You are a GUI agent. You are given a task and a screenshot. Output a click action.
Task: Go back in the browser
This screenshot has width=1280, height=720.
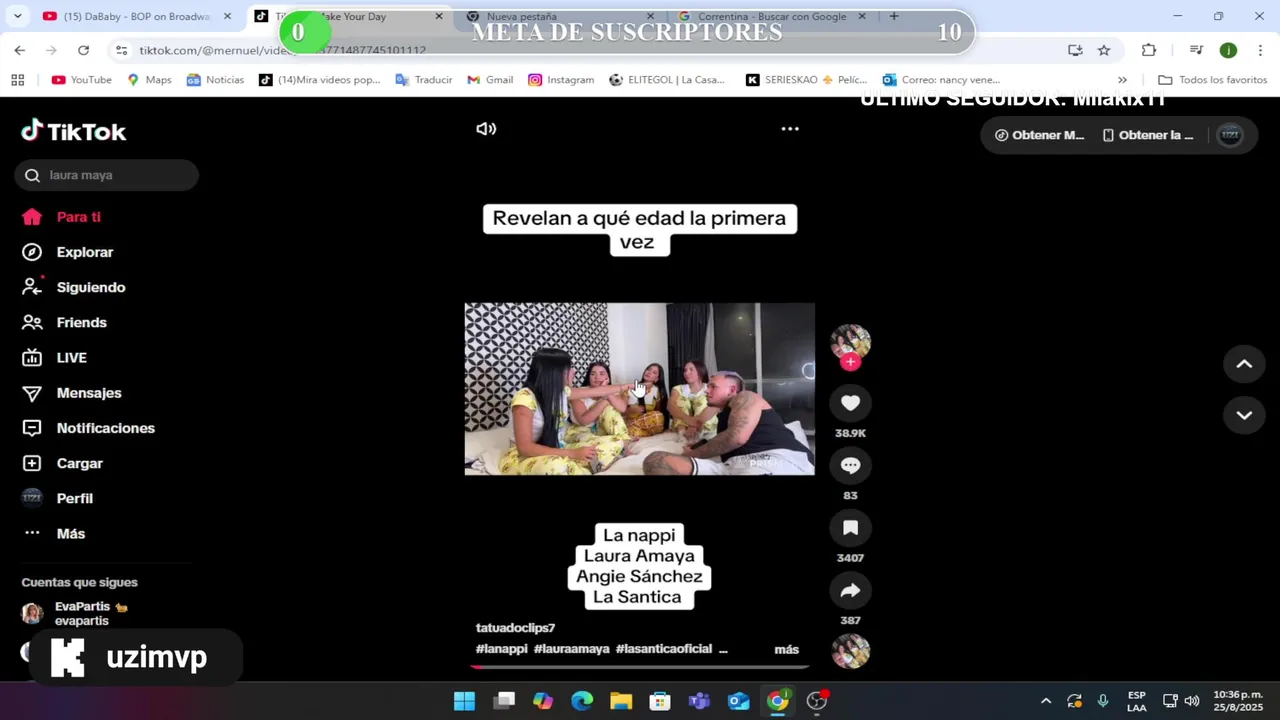(x=20, y=50)
